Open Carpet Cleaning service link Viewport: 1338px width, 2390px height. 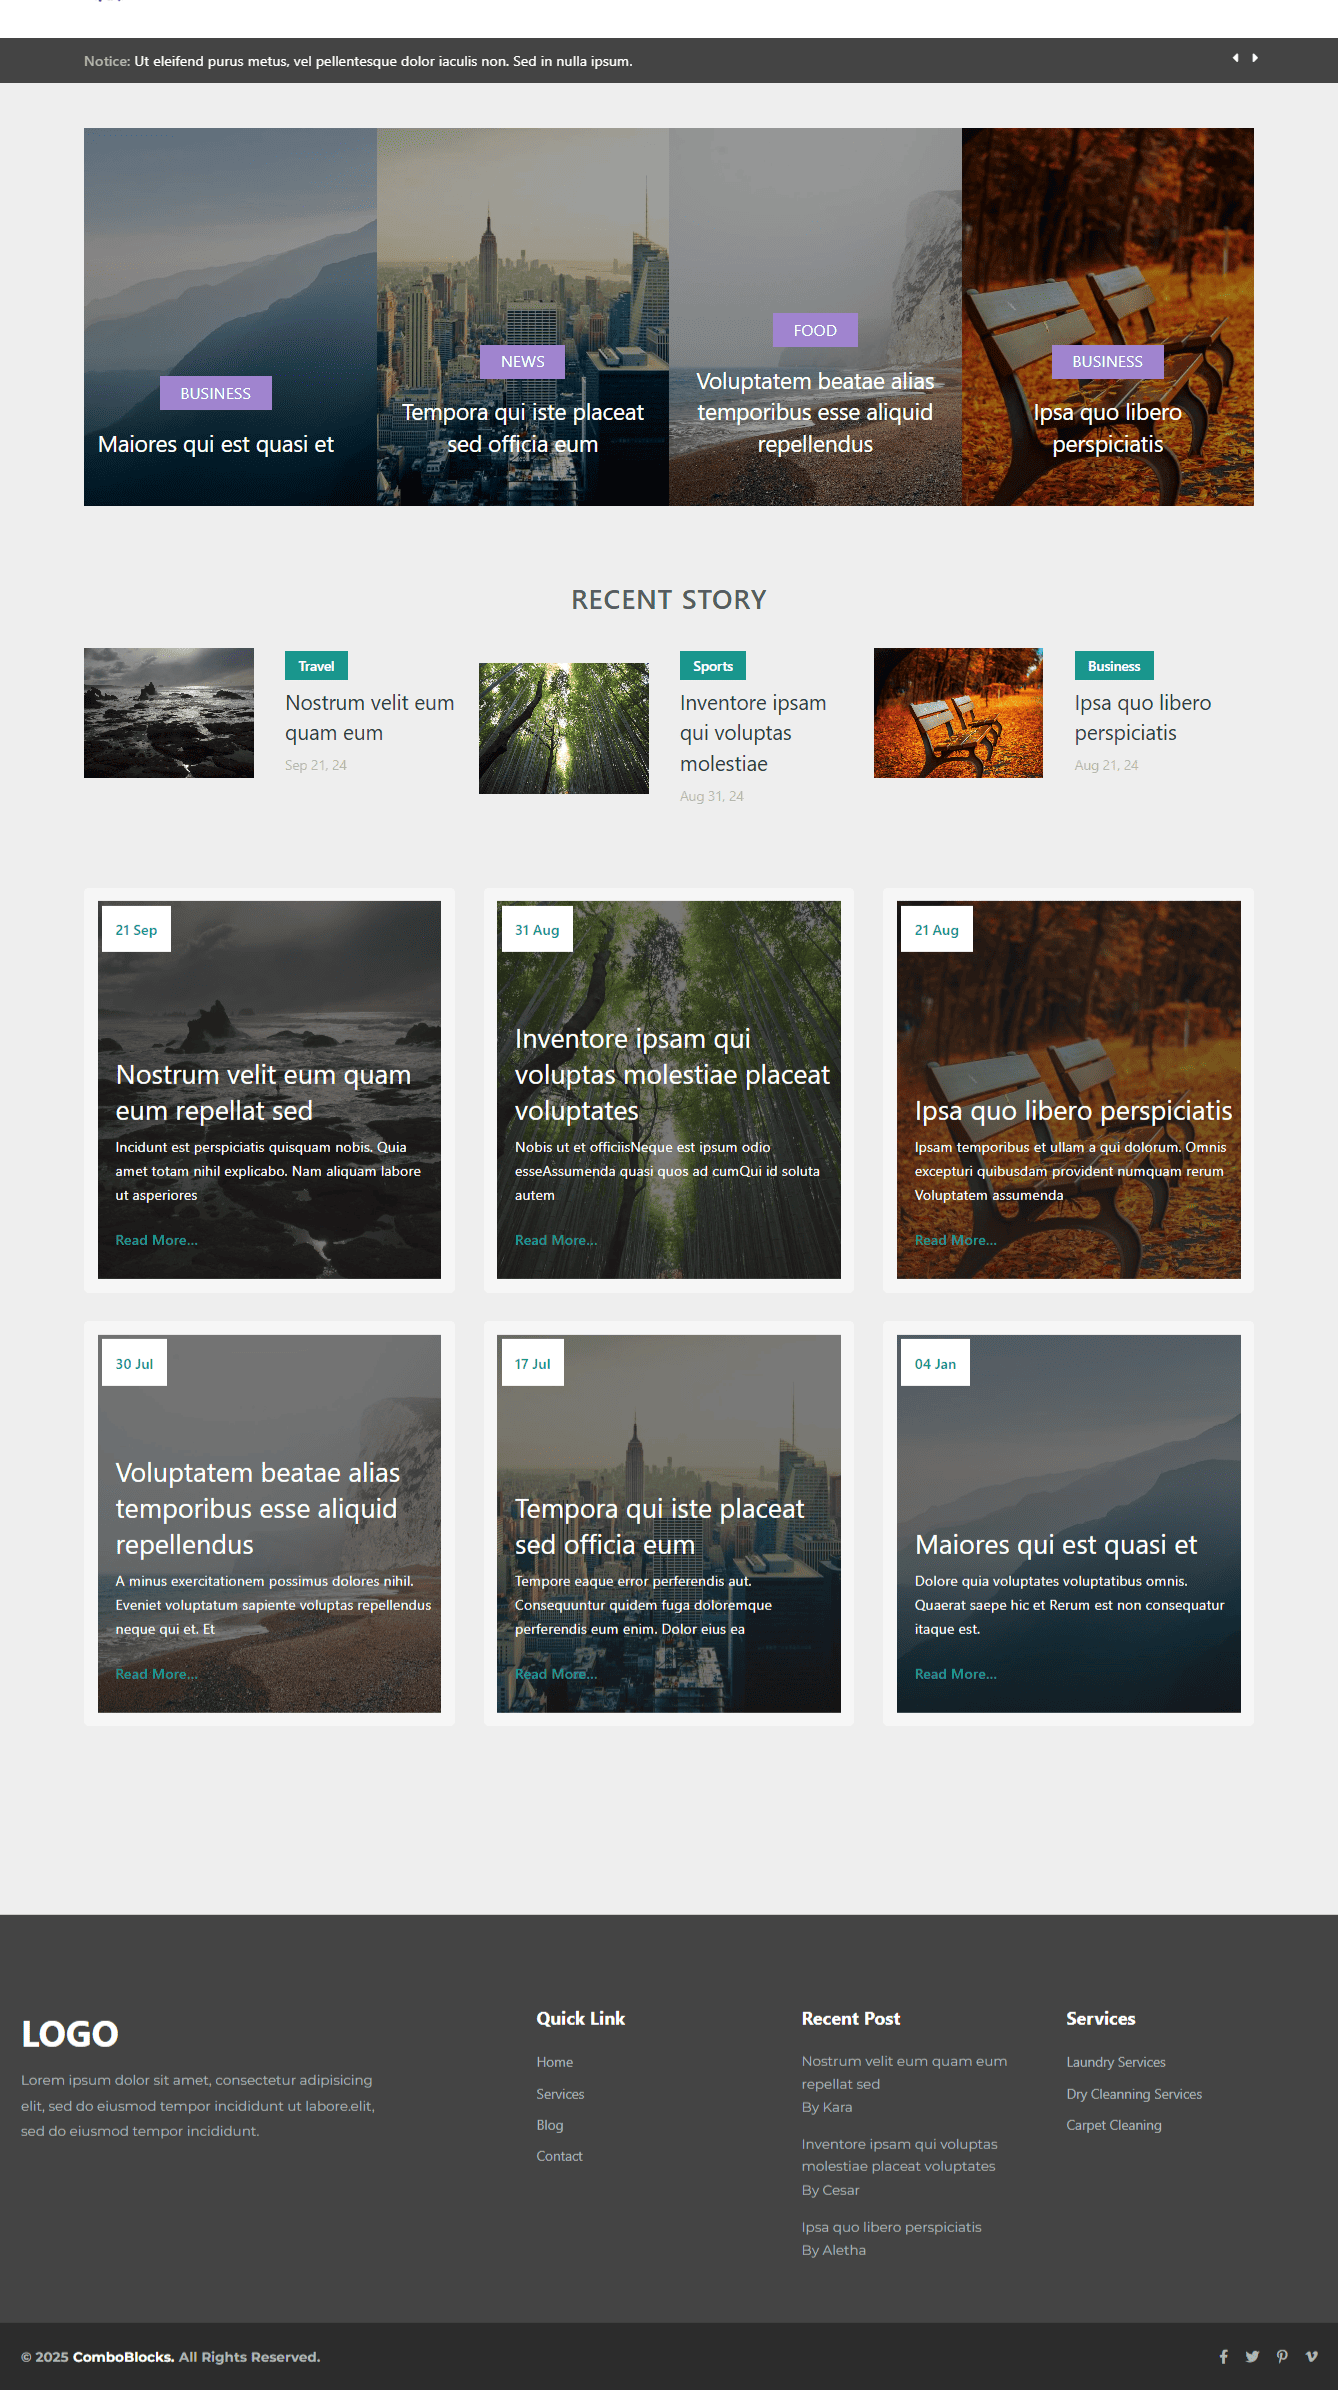[x=1113, y=2125]
